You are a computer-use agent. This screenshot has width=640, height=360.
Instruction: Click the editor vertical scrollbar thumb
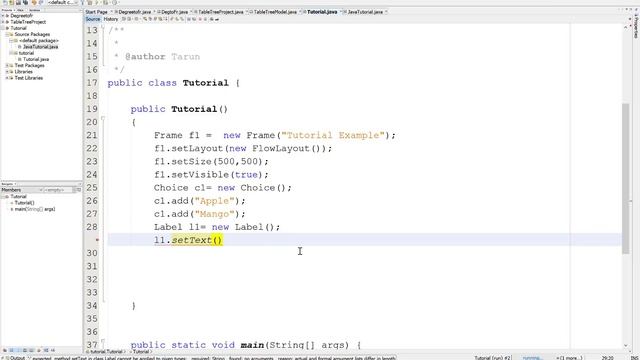click(x=626, y=179)
